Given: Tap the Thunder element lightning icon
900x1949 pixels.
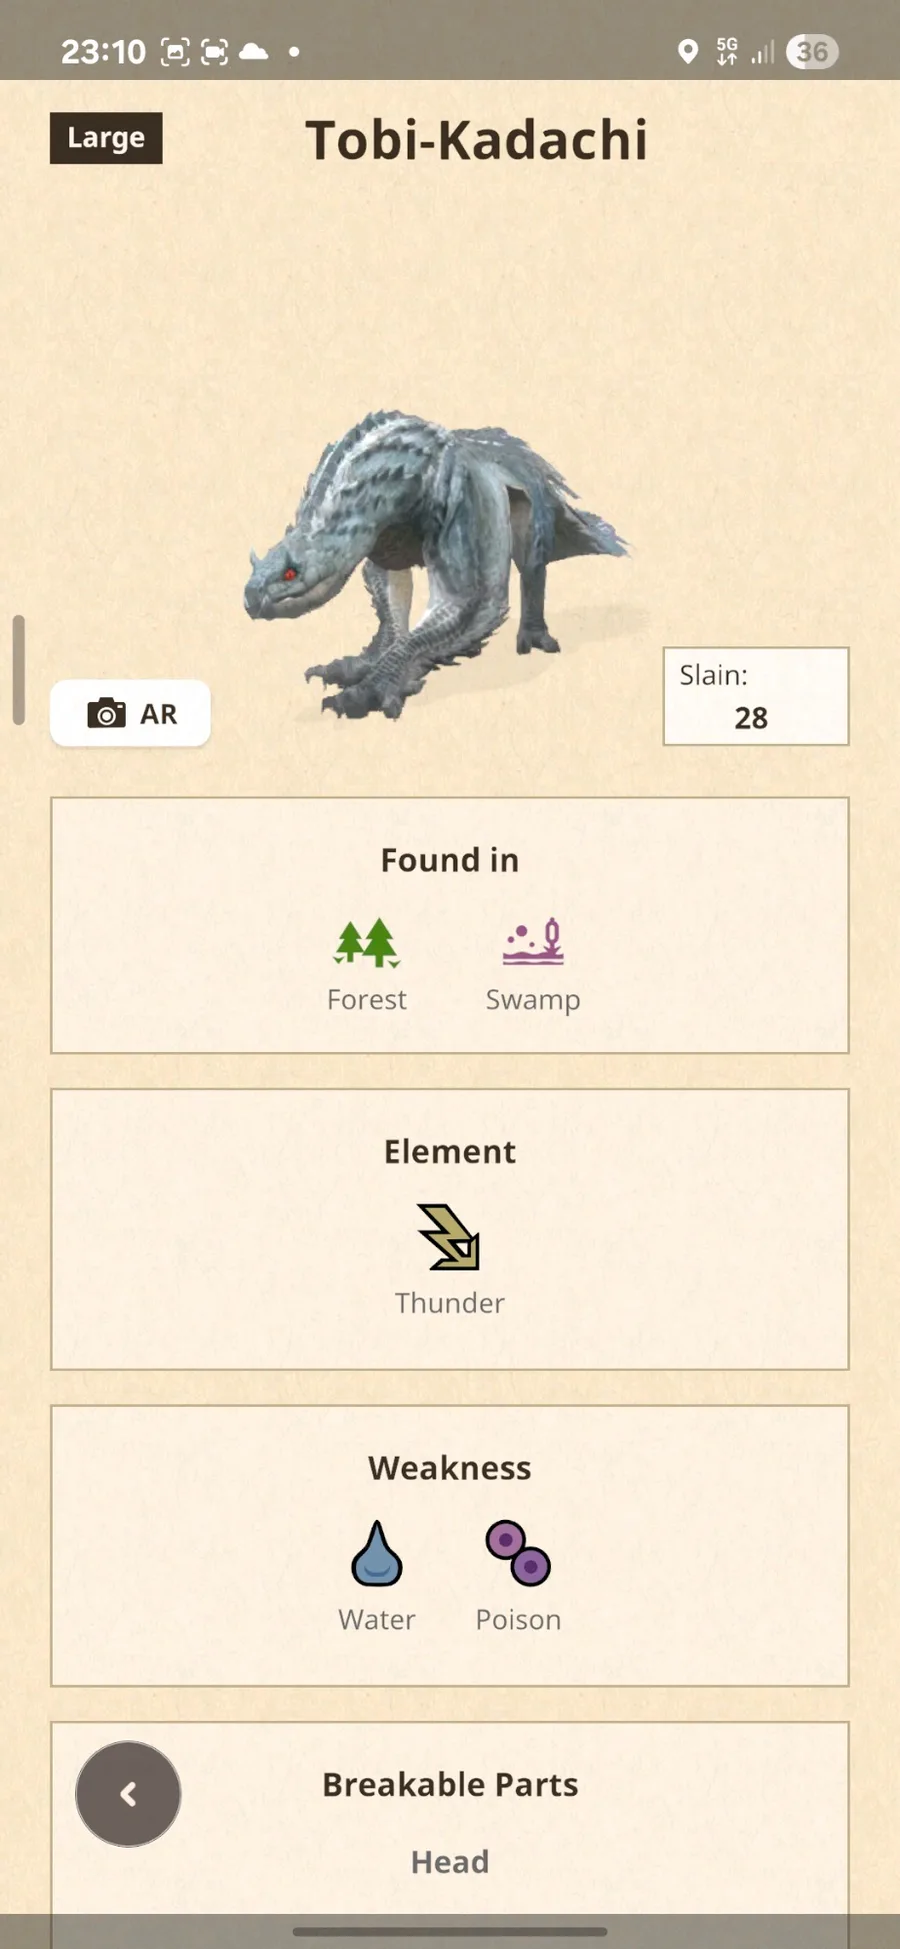Looking at the screenshot, I should (449, 1237).
